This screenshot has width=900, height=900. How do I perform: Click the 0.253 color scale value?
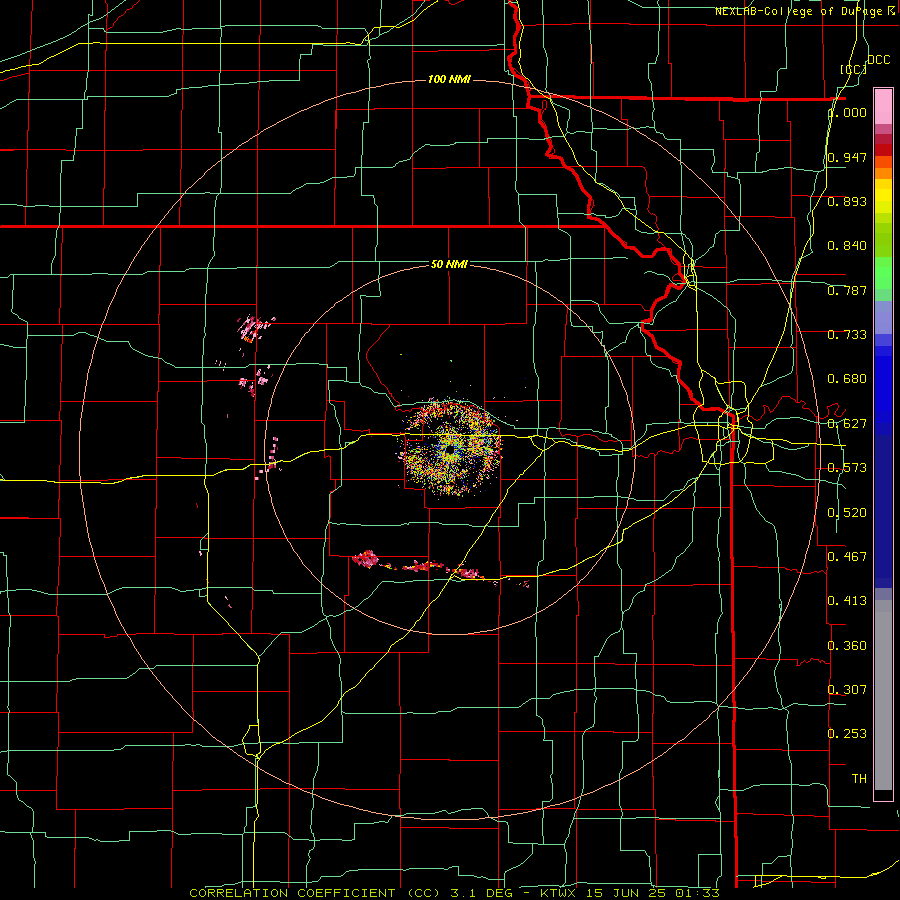tap(847, 734)
